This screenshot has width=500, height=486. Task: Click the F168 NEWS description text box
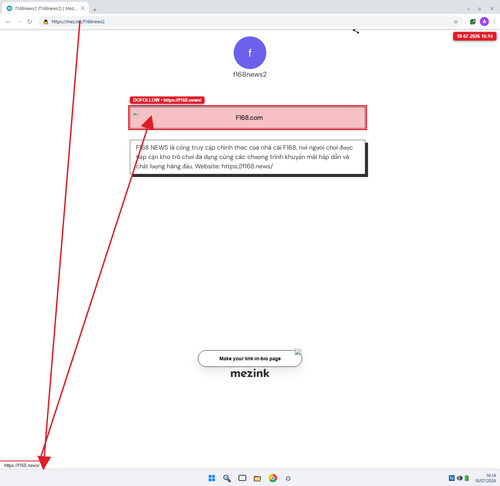(248, 157)
